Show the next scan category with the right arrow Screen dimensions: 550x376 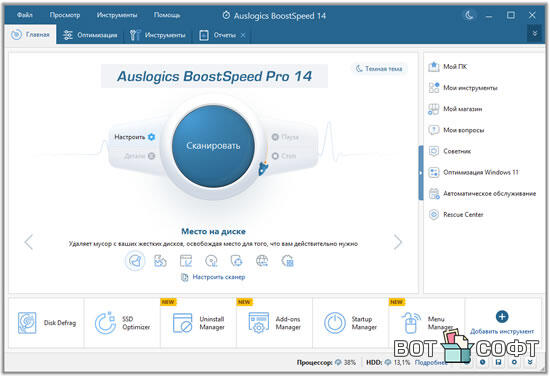pos(397,242)
